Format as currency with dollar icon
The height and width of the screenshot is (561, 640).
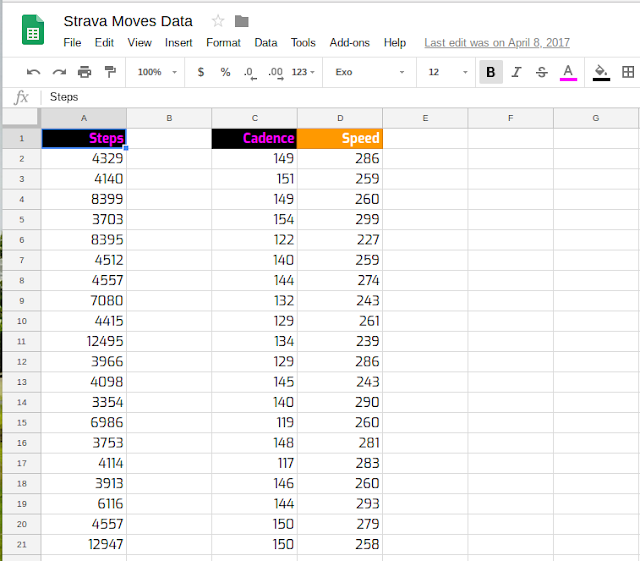click(200, 72)
